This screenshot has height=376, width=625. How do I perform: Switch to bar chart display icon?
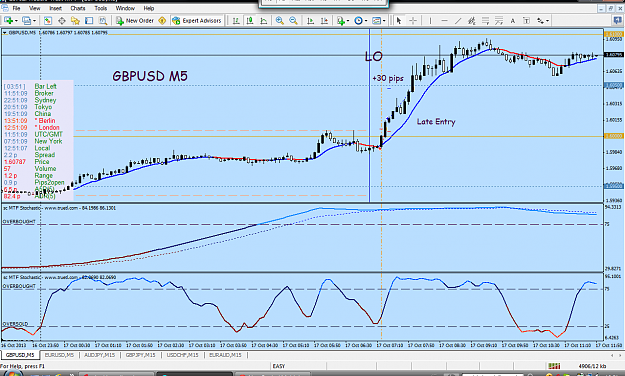click(x=236, y=20)
